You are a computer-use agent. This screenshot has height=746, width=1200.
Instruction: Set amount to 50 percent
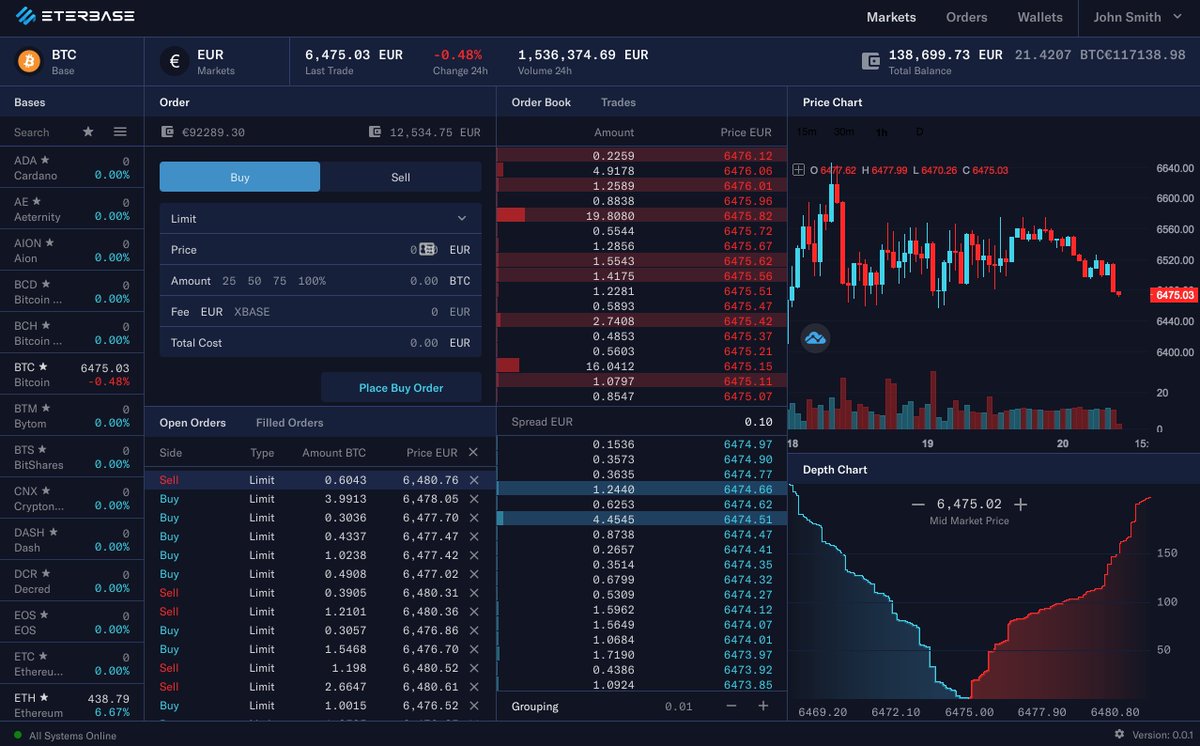(x=255, y=281)
